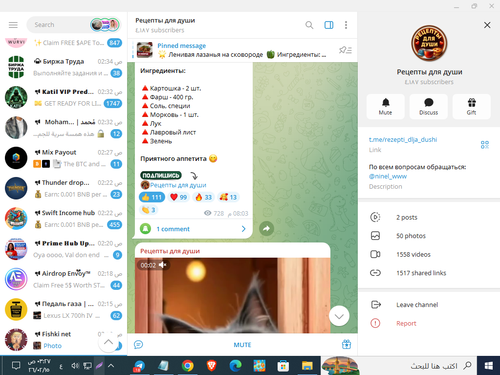The image size is (500, 375).
Task: Toggle the right info sidebar panel icon
Action: pyautogui.click(x=329, y=25)
